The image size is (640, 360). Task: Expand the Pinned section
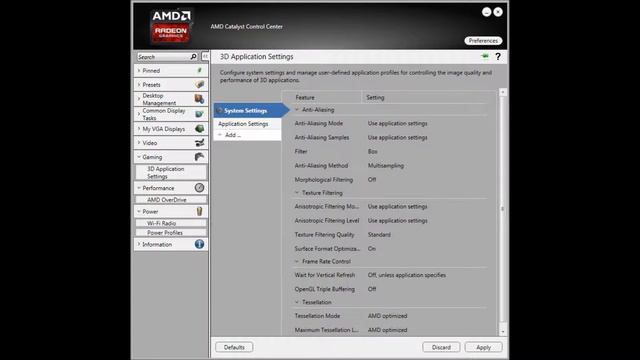[139, 71]
